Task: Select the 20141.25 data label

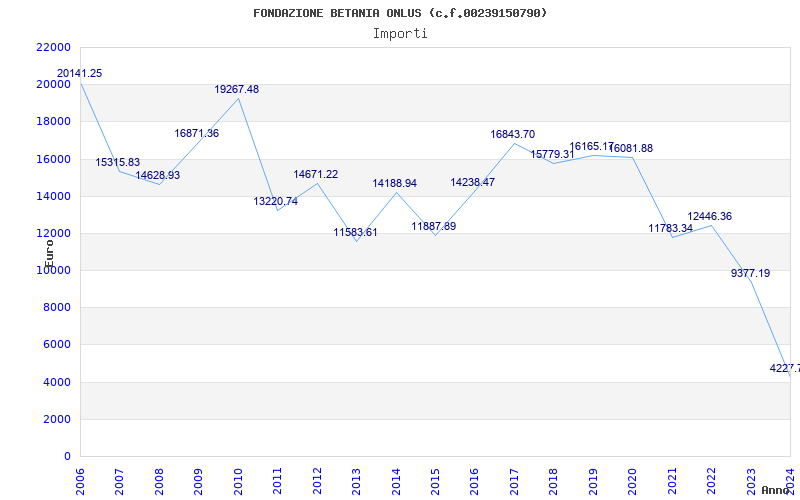Action: pos(80,73)
